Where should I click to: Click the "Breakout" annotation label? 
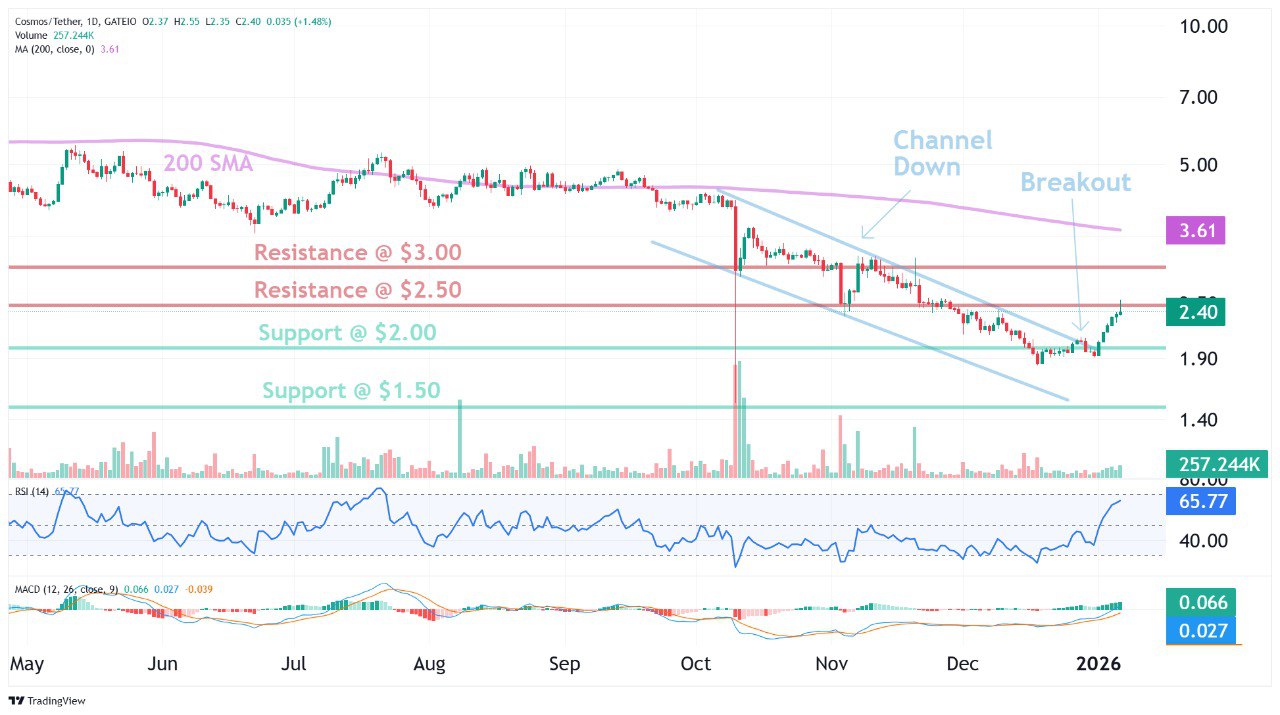(1075, 182)
